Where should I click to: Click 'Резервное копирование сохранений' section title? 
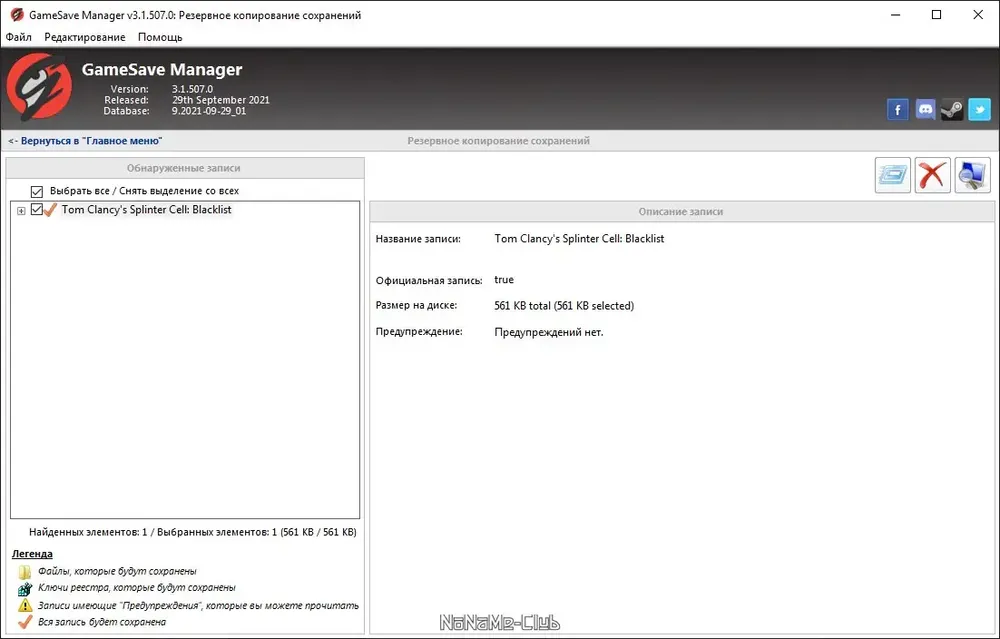pyautogui.click(x=499, y=140)
